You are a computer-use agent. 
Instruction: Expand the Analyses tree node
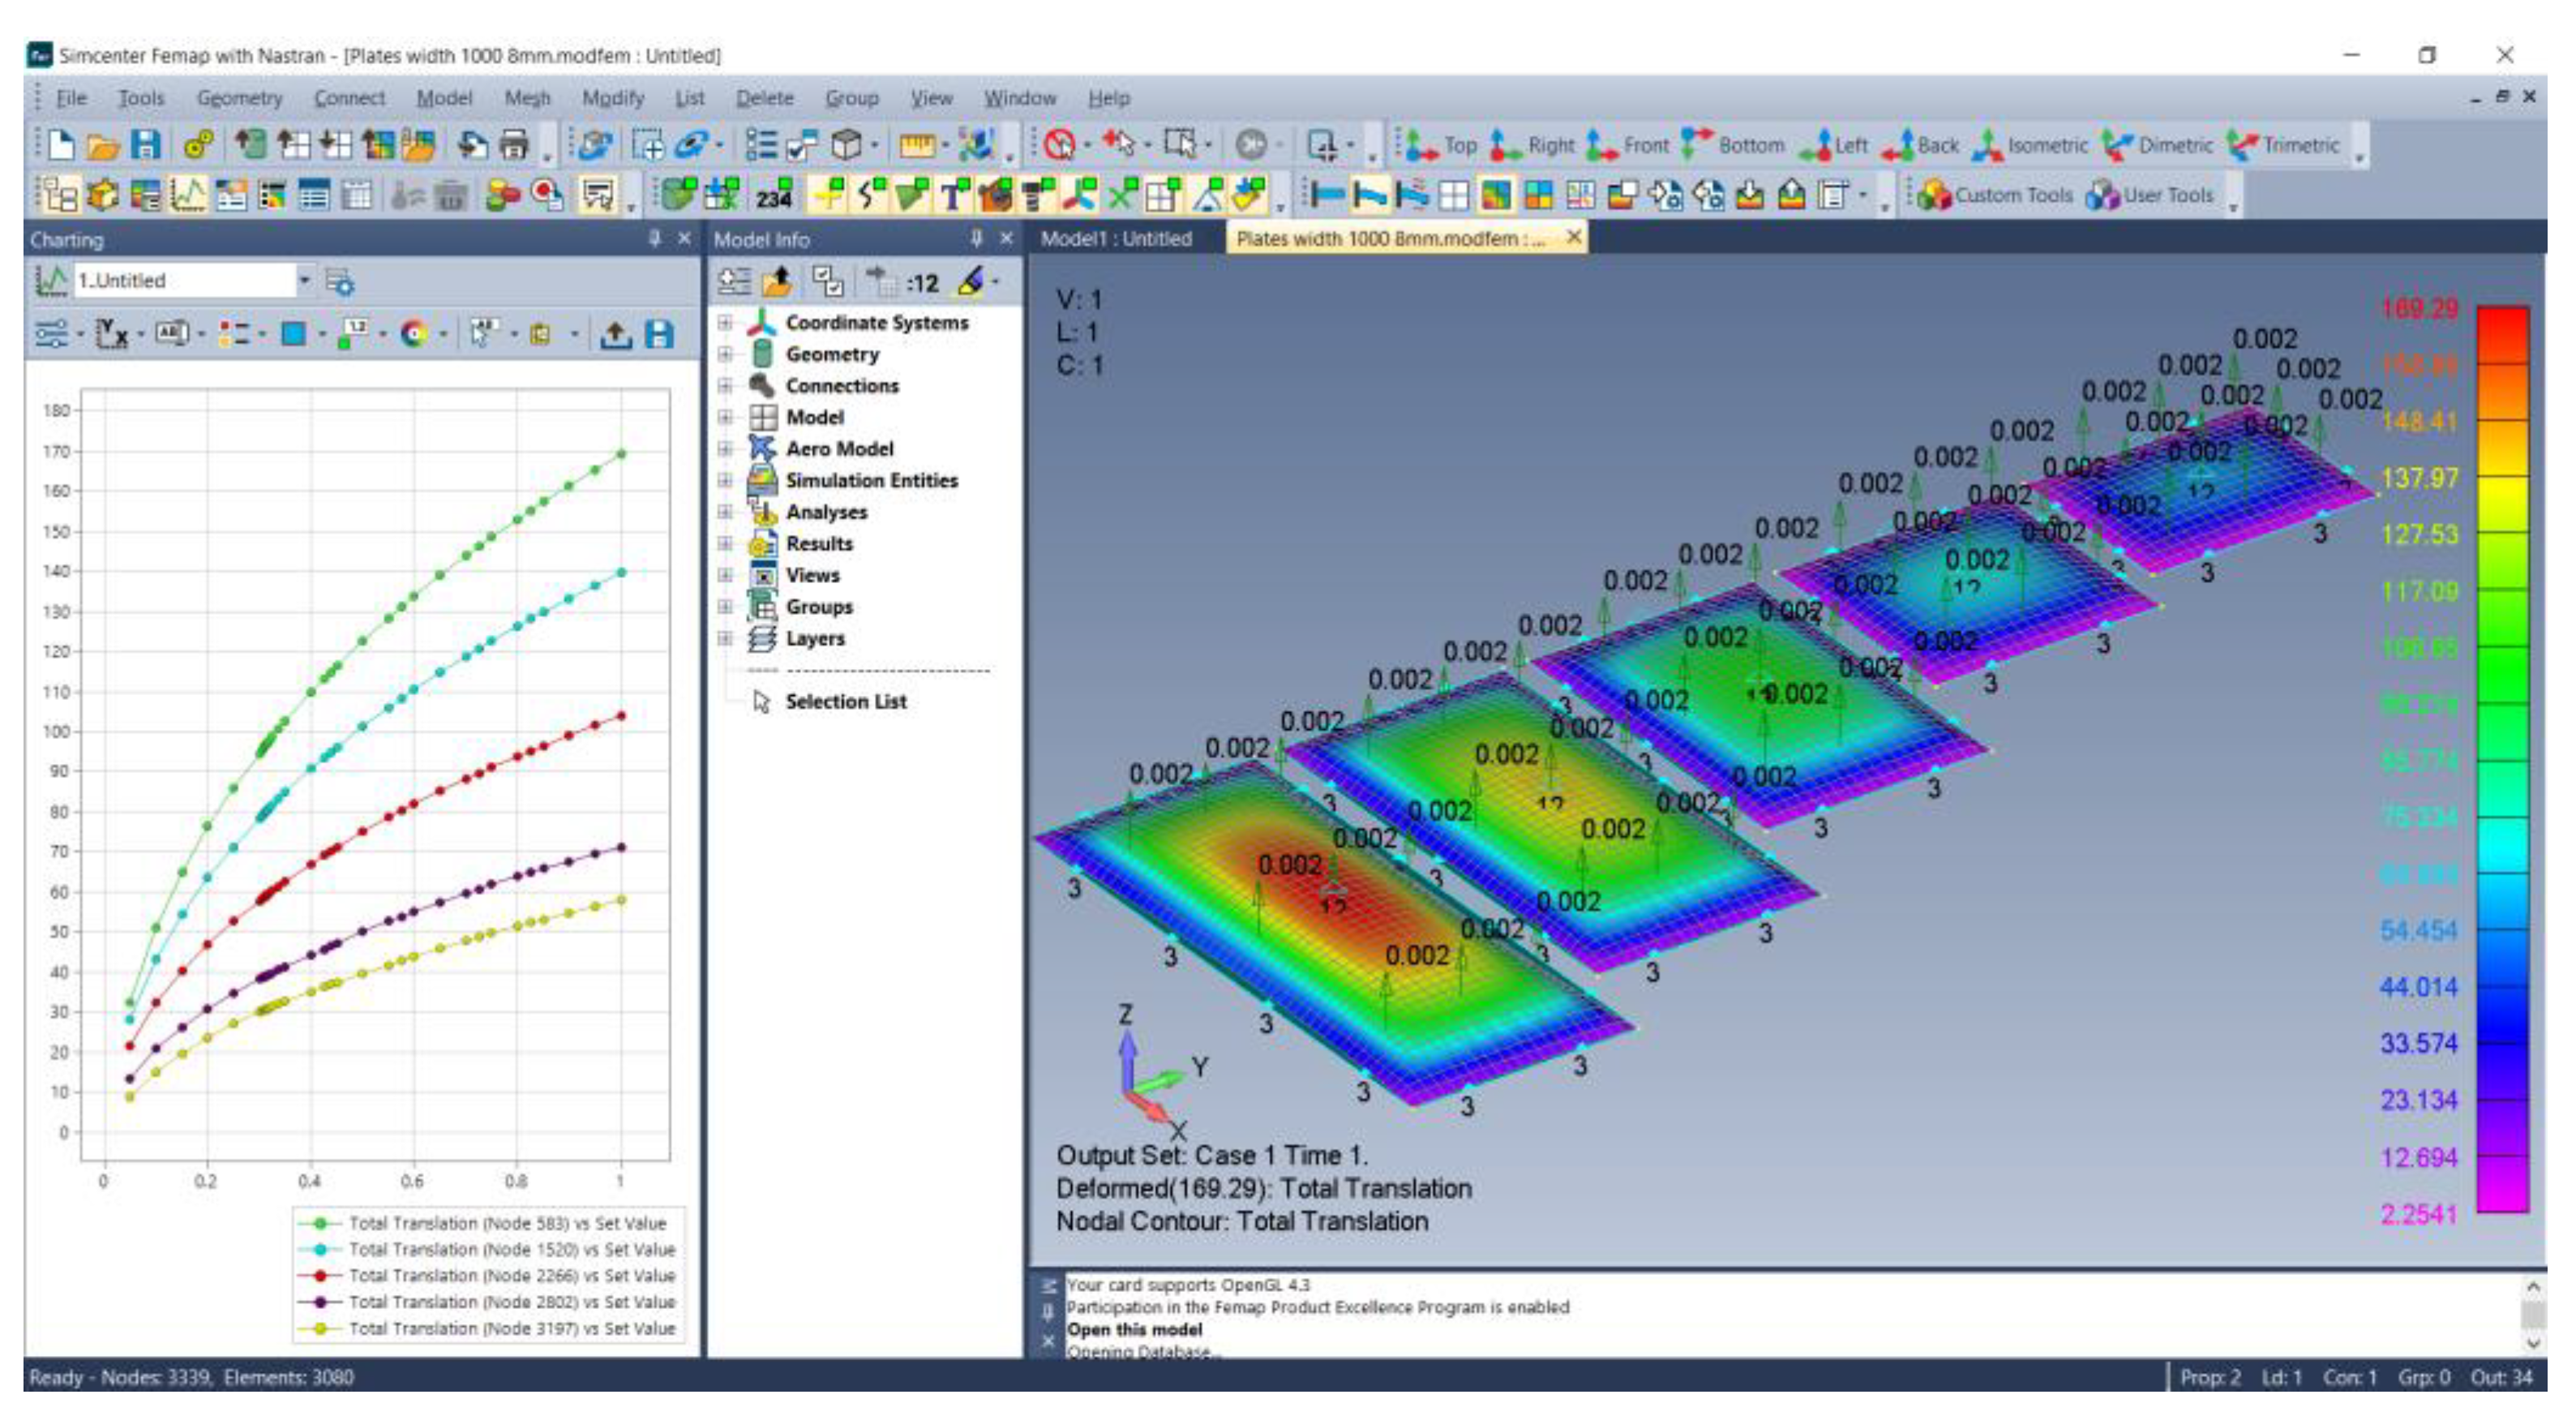(726, 512)
